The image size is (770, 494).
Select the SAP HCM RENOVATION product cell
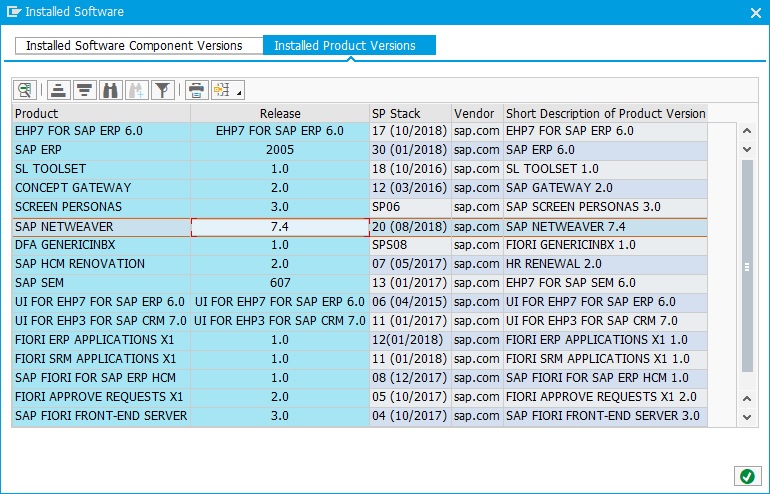(101, 264)
